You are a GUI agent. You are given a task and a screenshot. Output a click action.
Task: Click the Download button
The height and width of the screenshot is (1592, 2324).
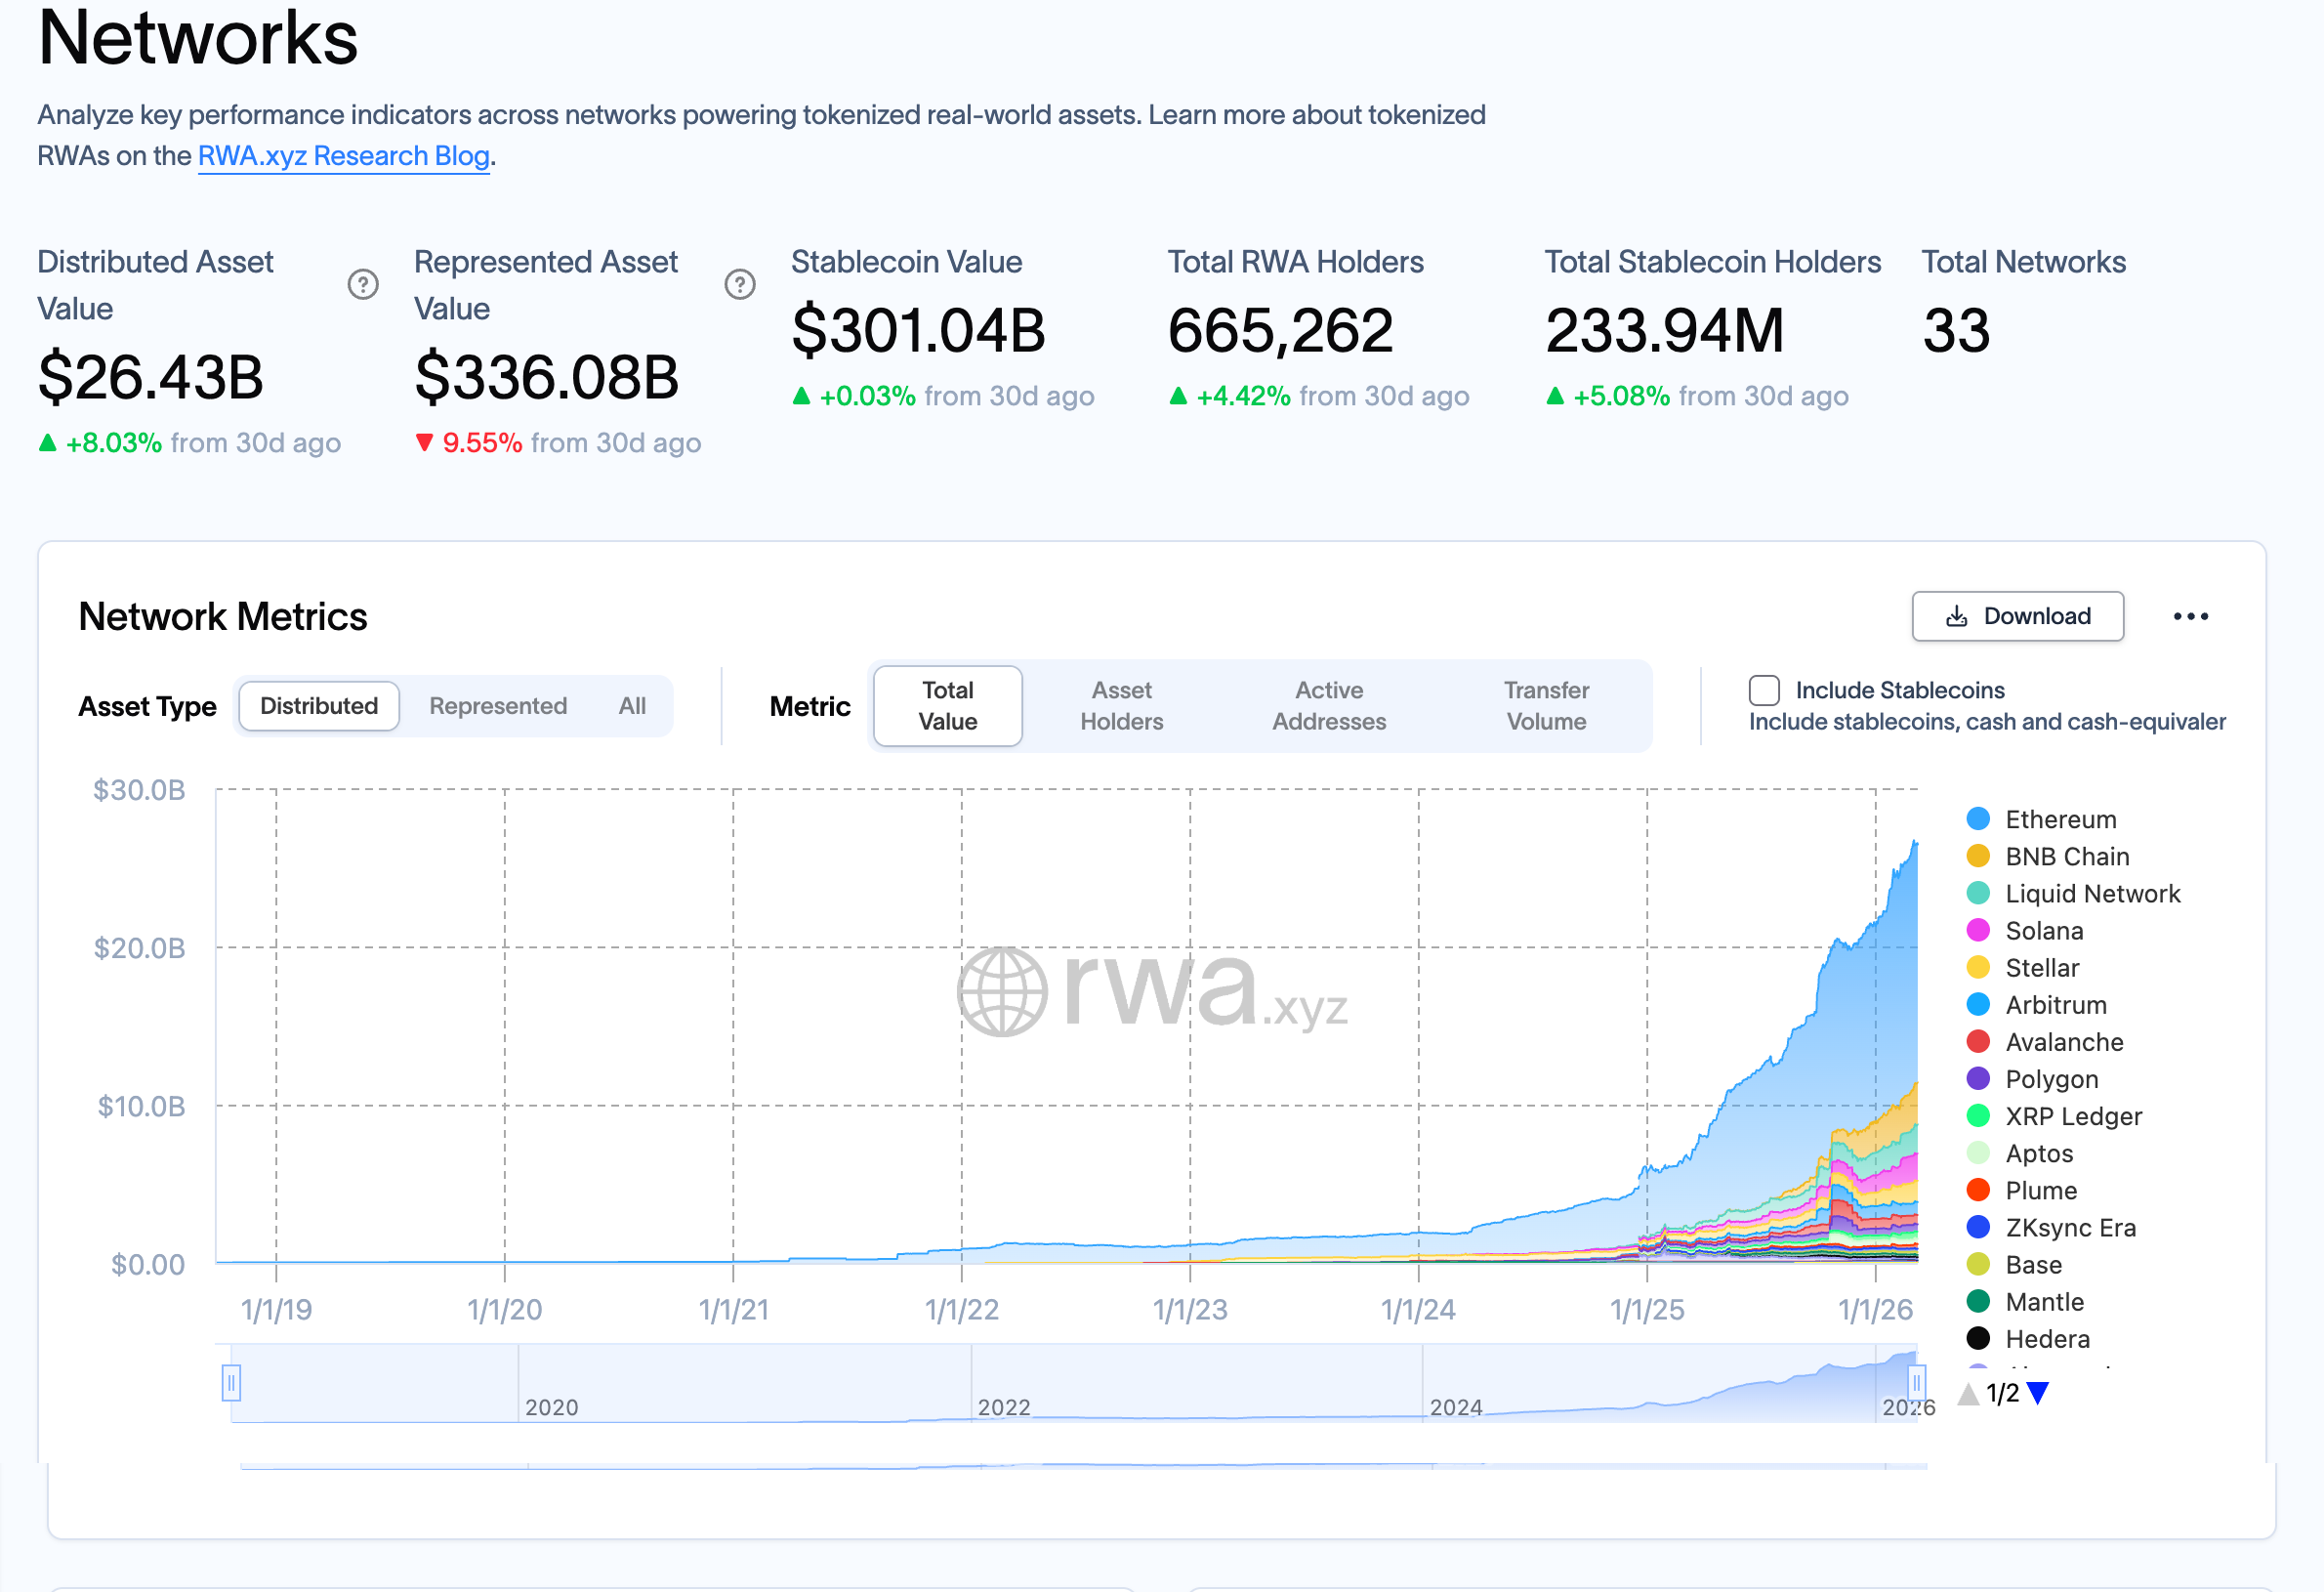tap(2017, 617)
